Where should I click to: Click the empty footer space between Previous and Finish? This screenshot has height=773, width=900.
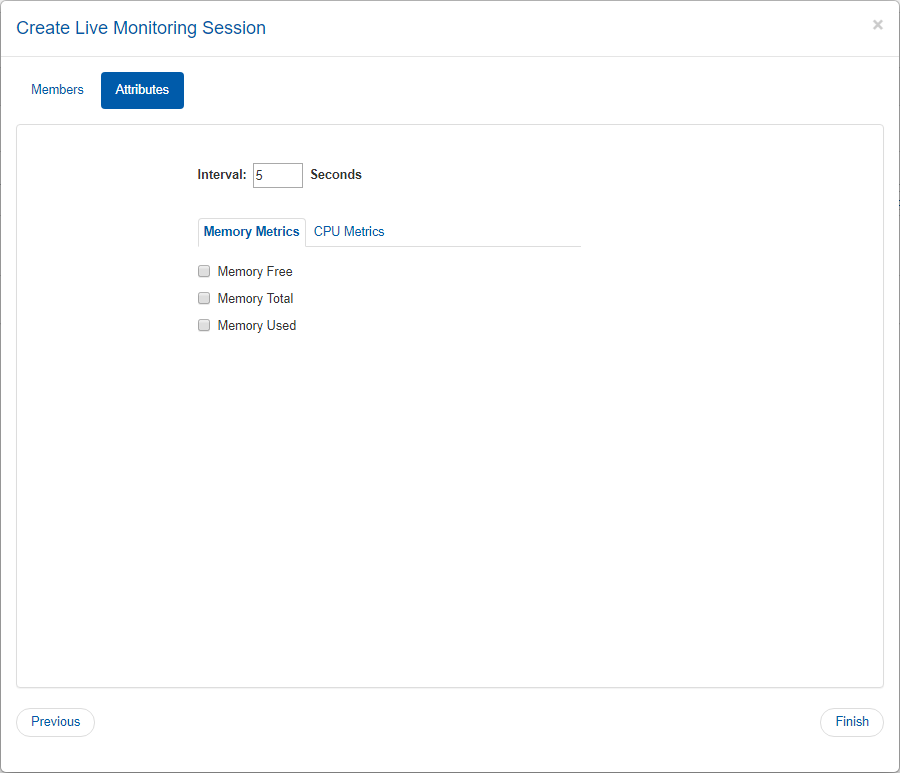(x=450, y=722)
